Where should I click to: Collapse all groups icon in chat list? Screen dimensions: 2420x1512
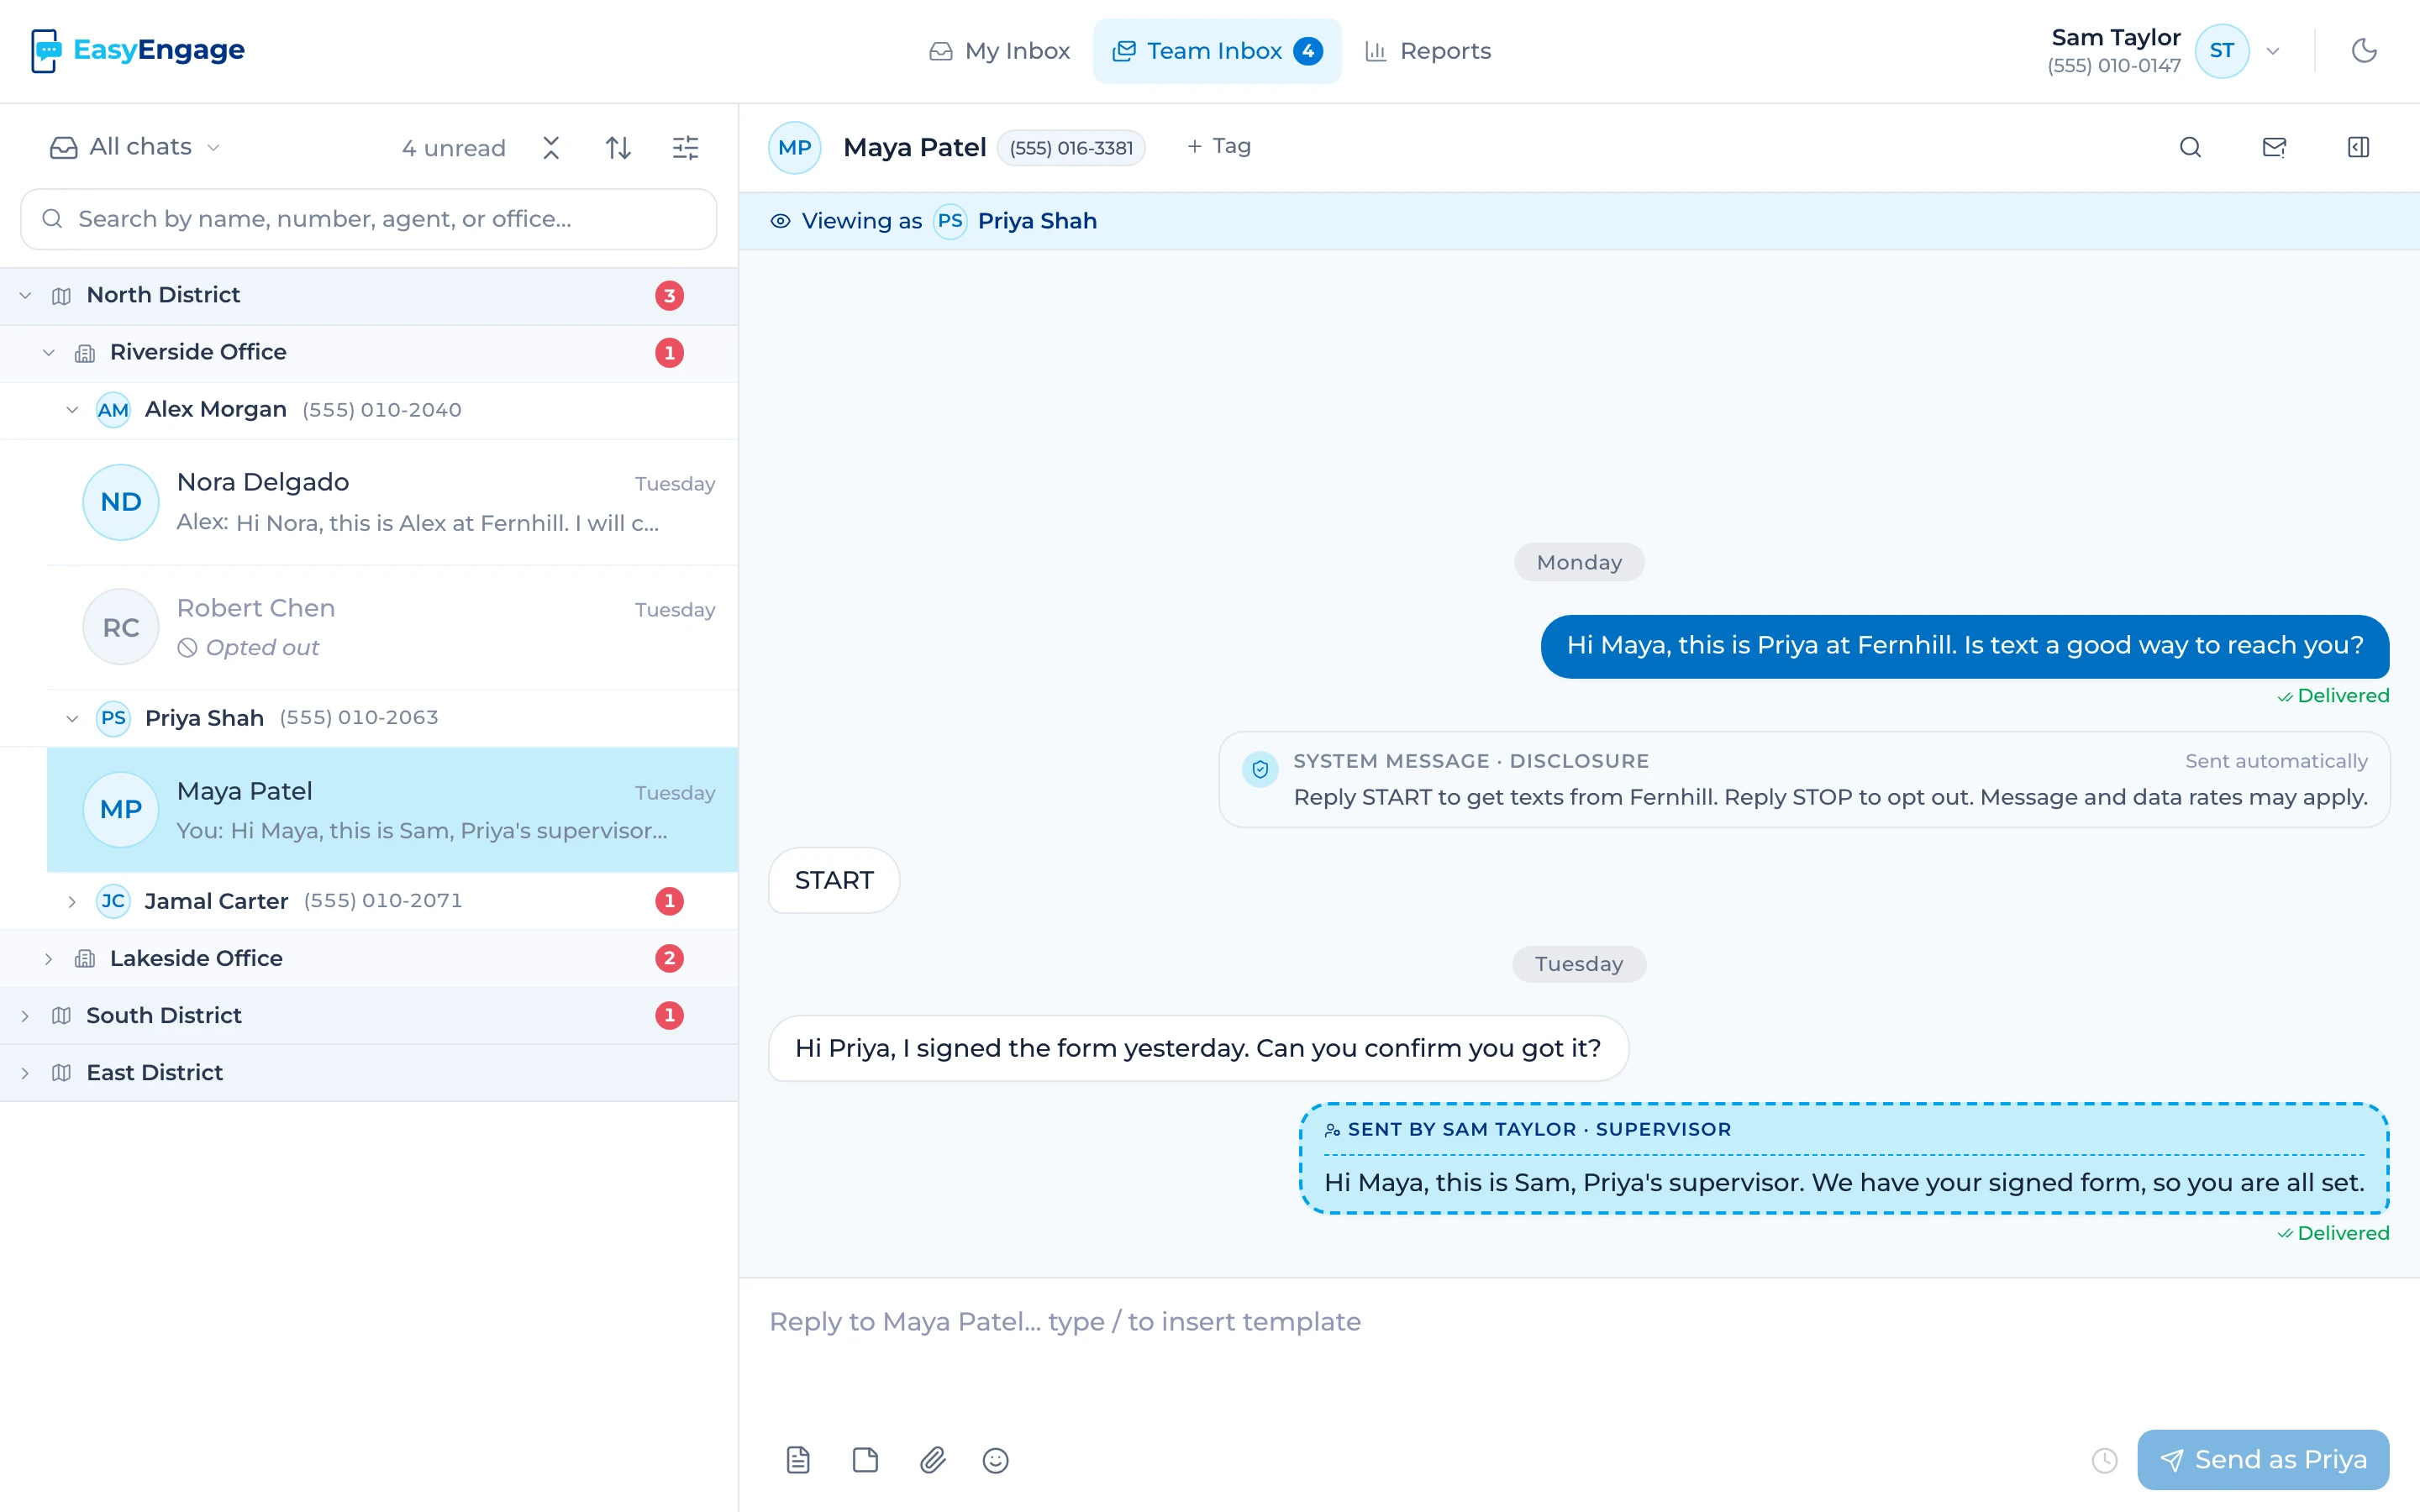(x=551, y=148)
